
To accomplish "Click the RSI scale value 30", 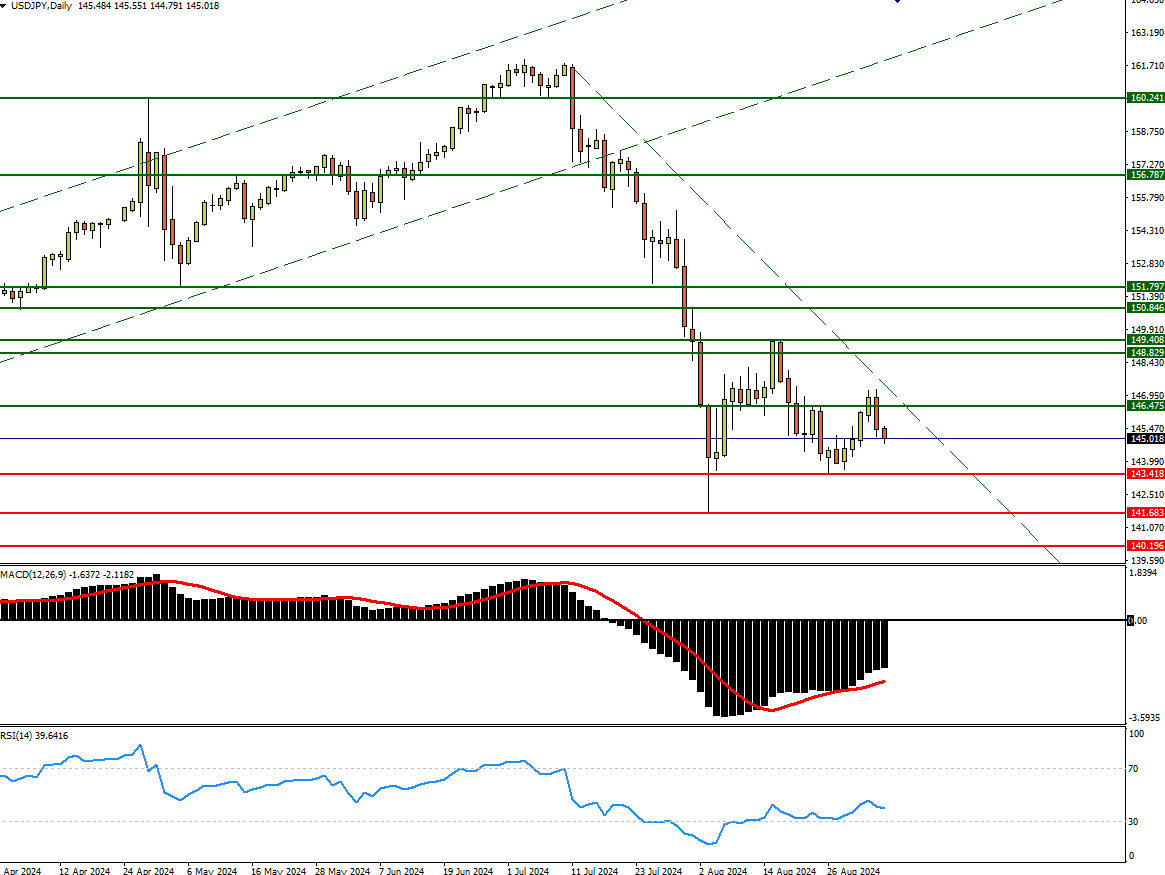I will 1133,822.
